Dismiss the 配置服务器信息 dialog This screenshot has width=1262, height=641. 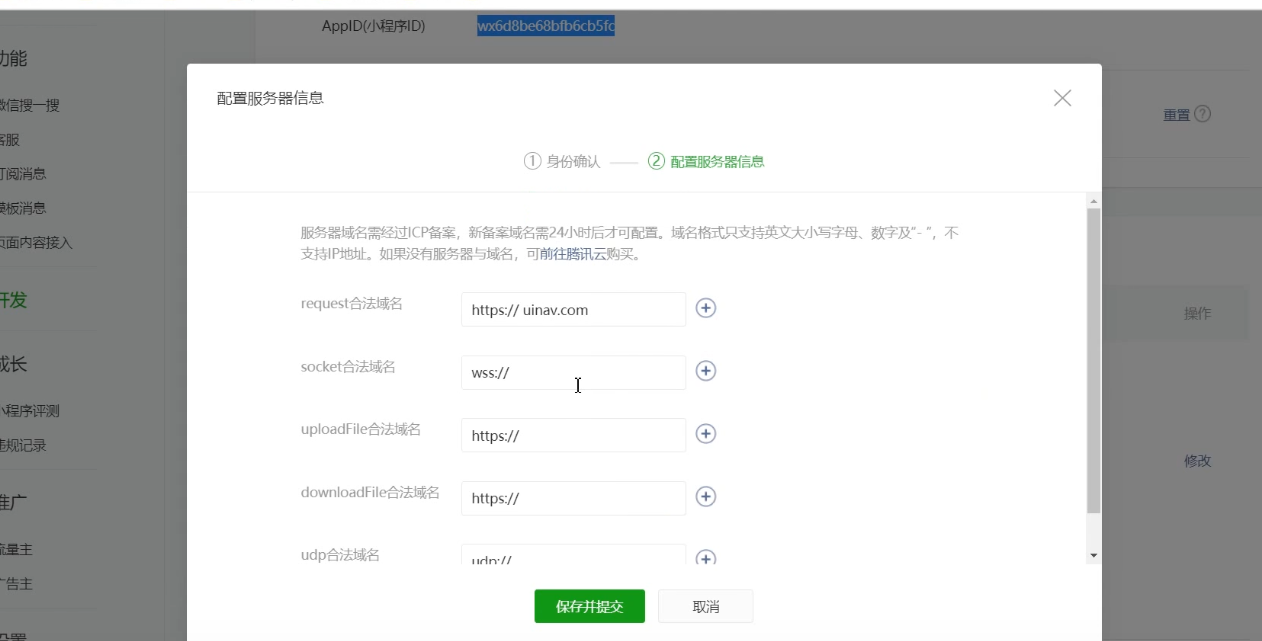(x=1062, y=97)
